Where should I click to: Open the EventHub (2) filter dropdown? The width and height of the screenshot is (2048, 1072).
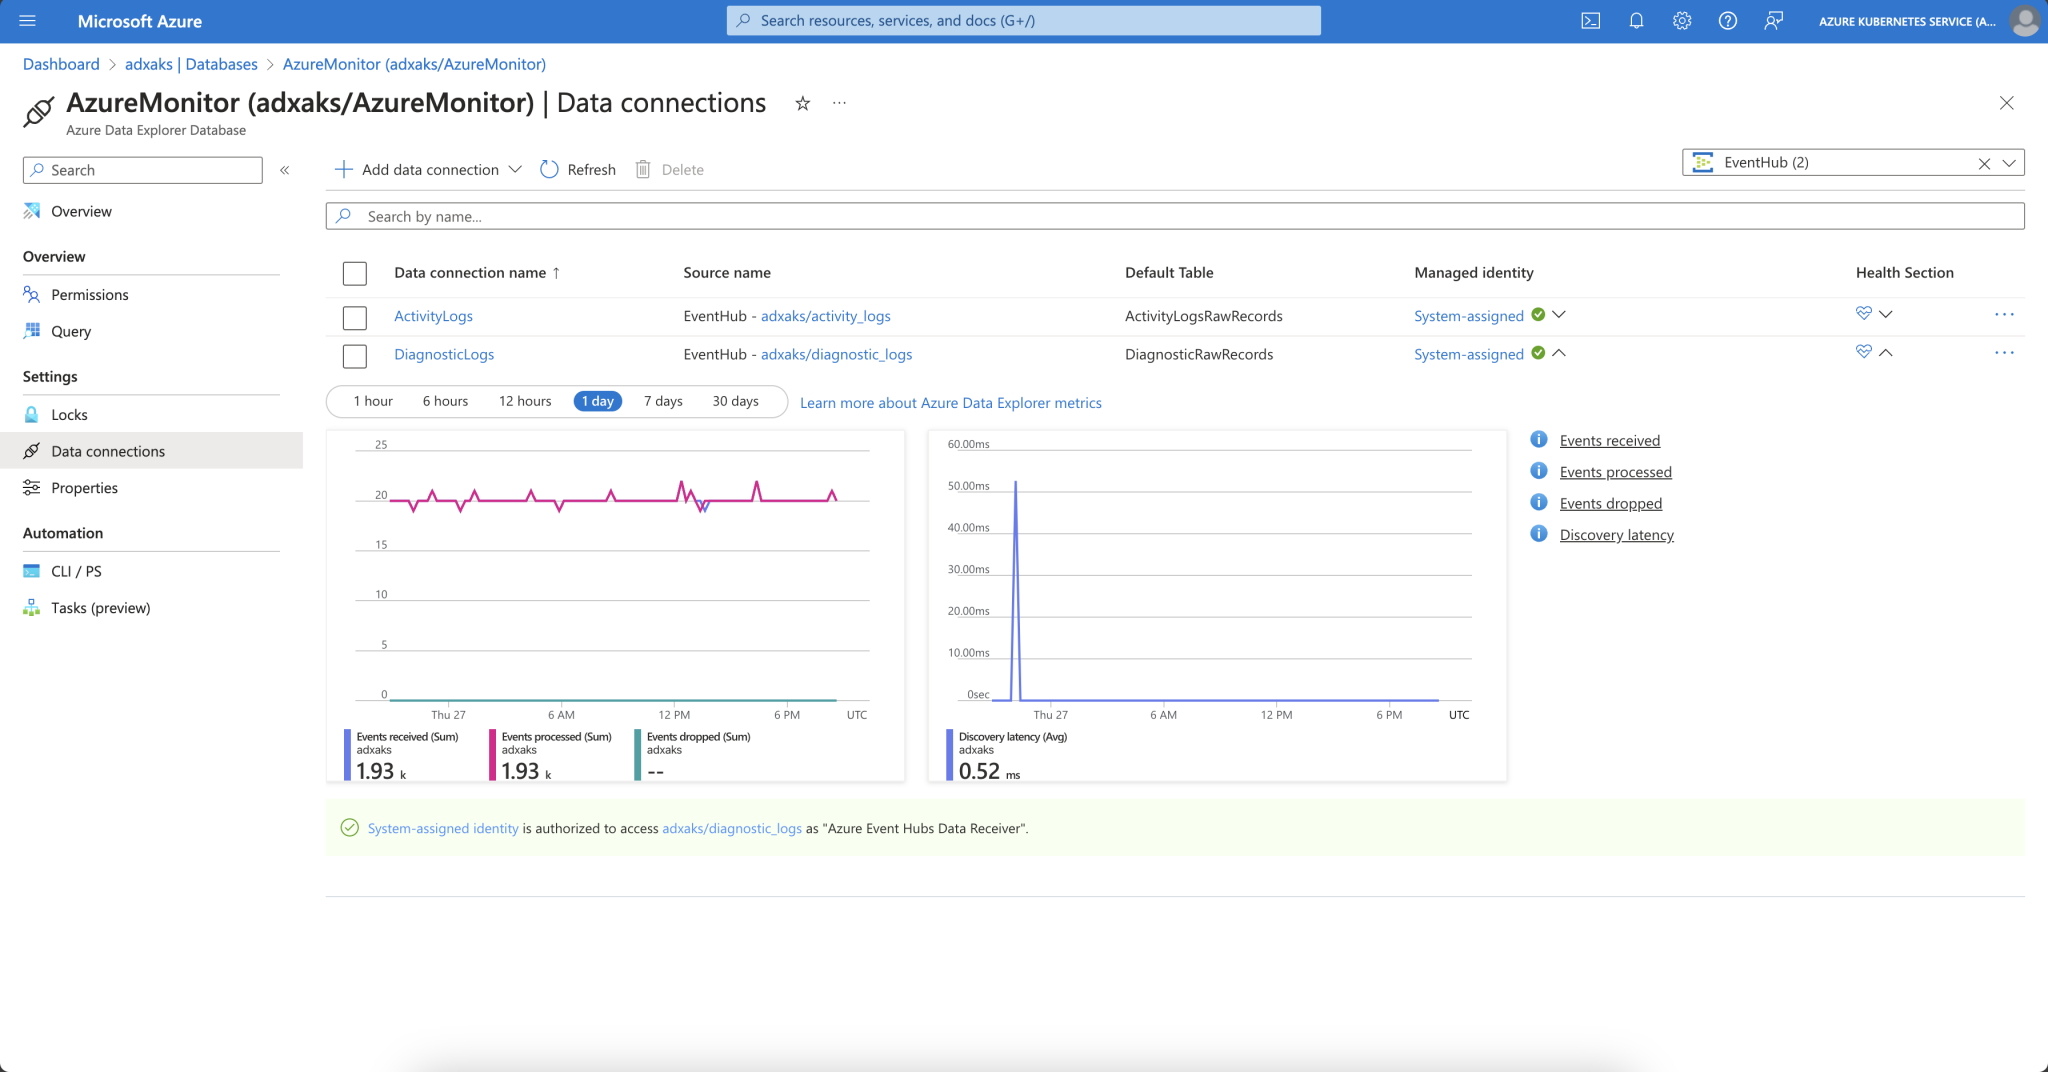point(2009,162)
